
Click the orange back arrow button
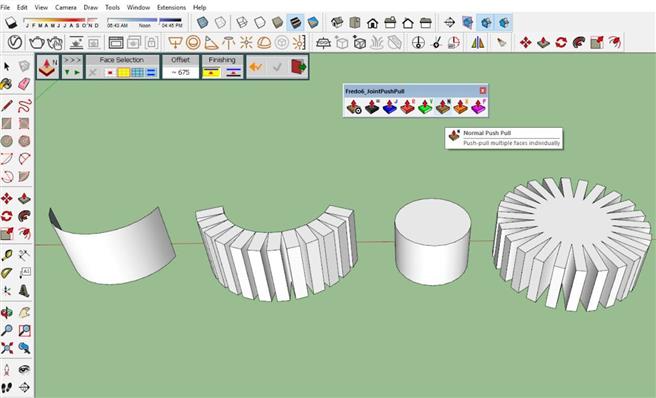click(x=256, y=67)
